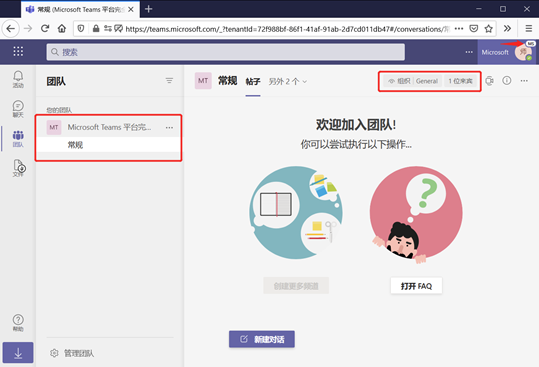539x367 pixels.
Task: Go to browser home page icon
Action: [x=62, y=29]
